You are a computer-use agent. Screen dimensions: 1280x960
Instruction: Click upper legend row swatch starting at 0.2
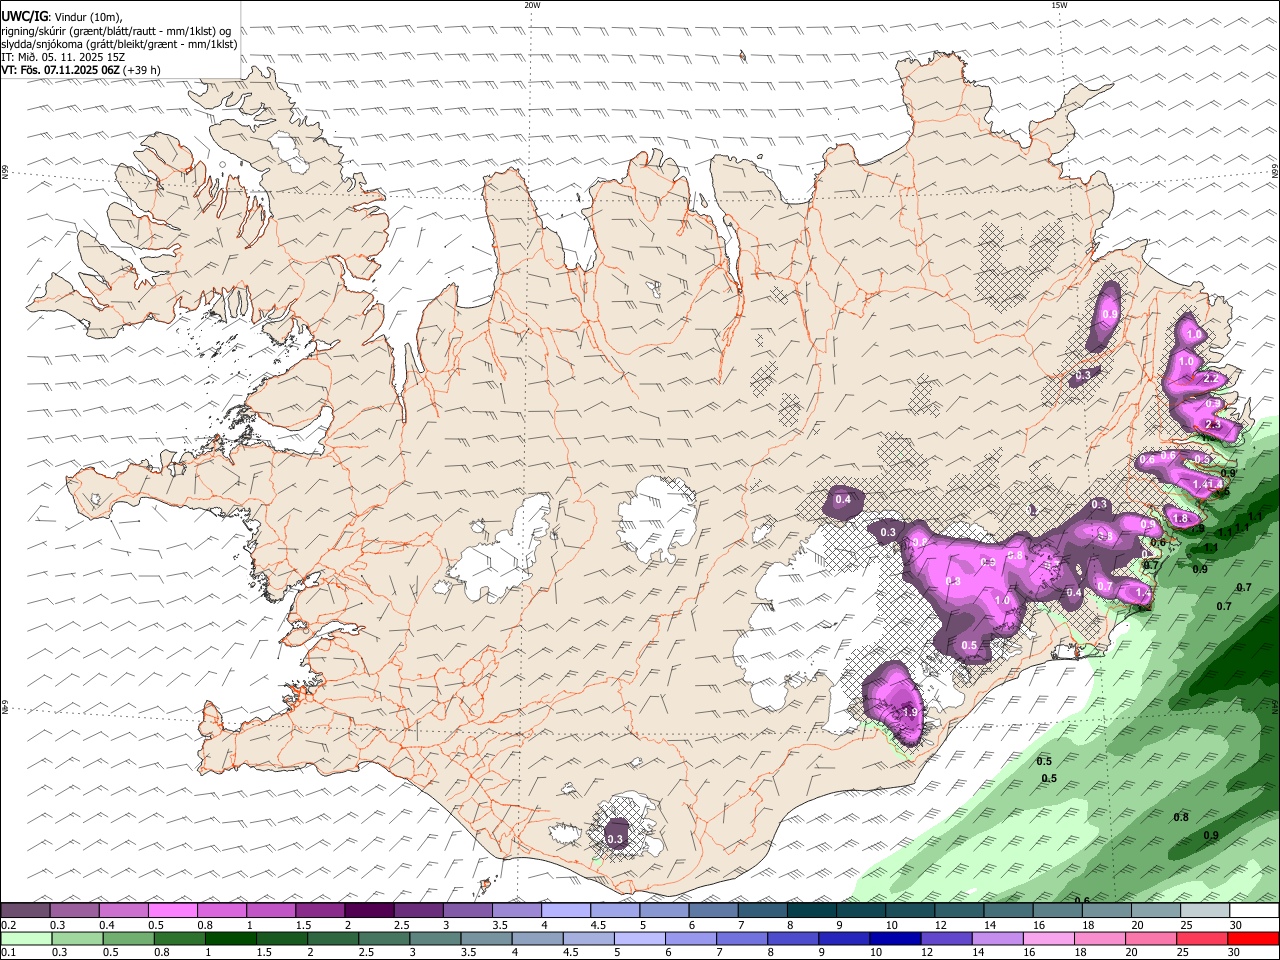[25, 910]
